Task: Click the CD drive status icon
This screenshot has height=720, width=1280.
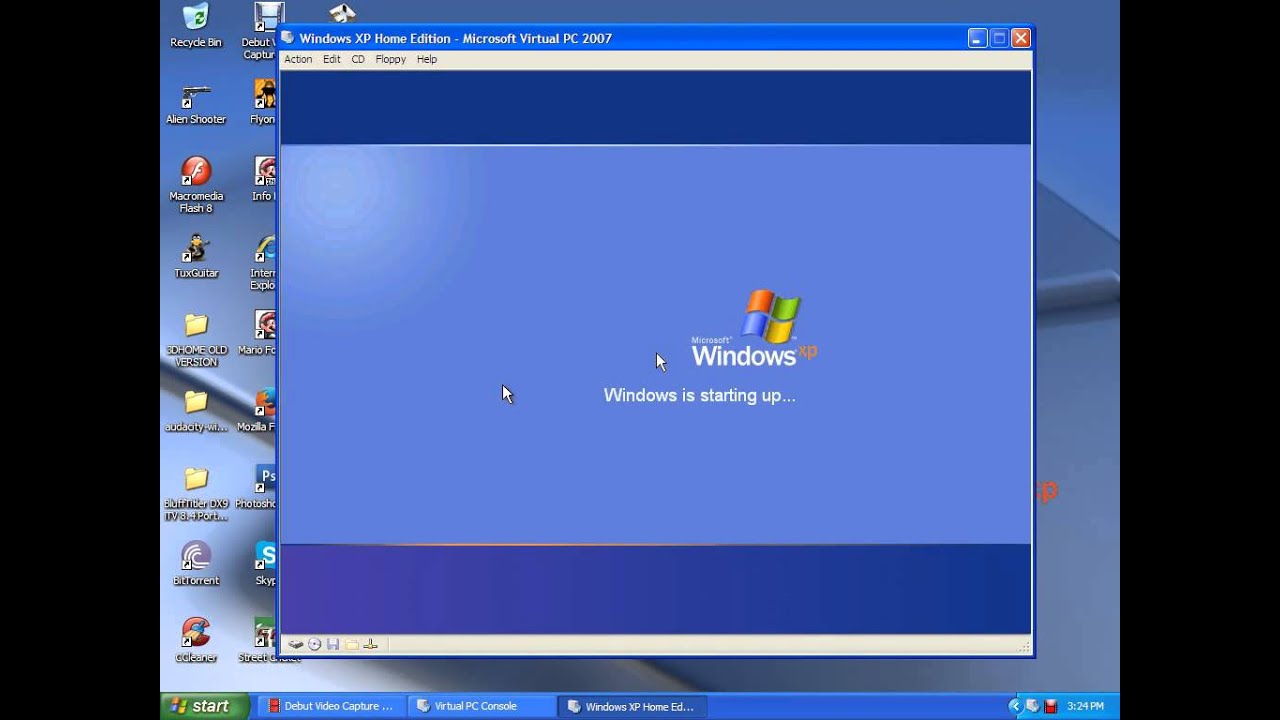Action: coord(315,644)
